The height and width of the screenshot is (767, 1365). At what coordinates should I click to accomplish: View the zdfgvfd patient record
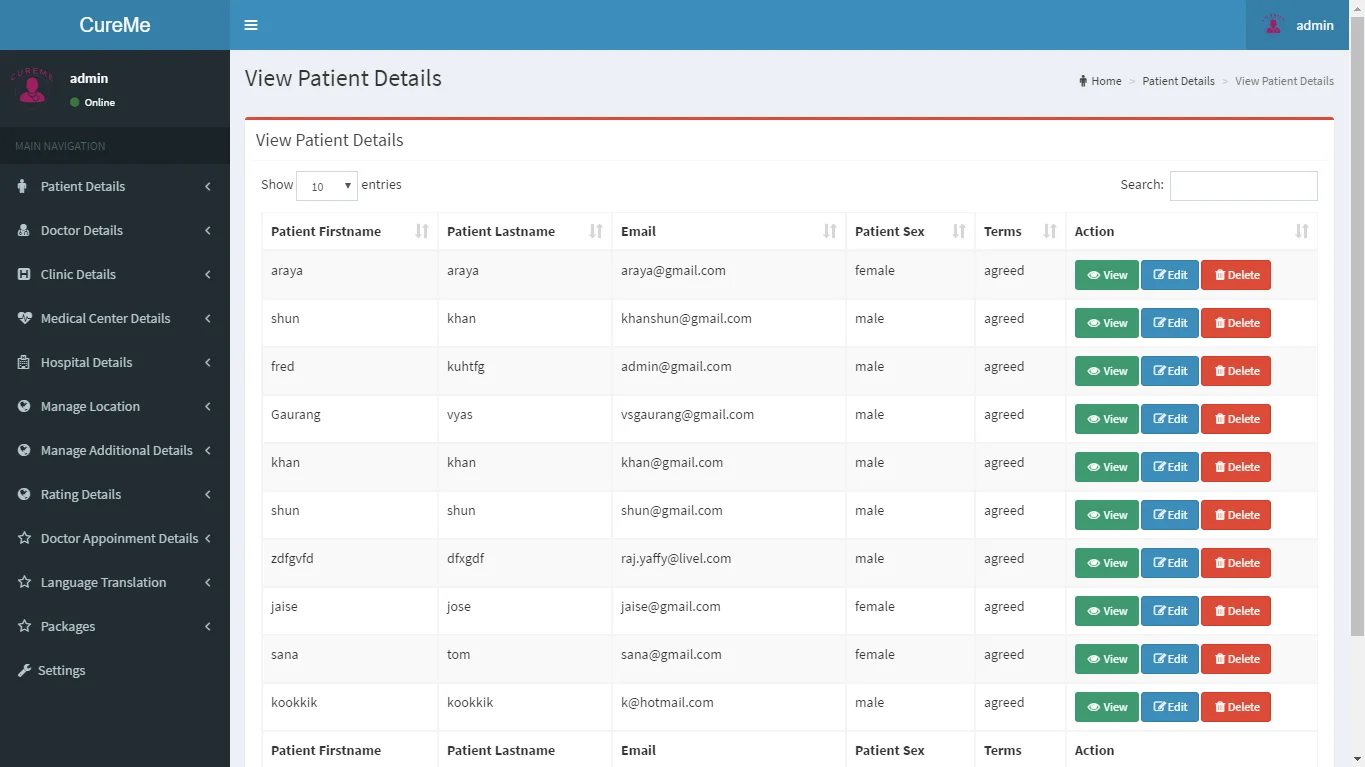click(x=1106, y=563)
